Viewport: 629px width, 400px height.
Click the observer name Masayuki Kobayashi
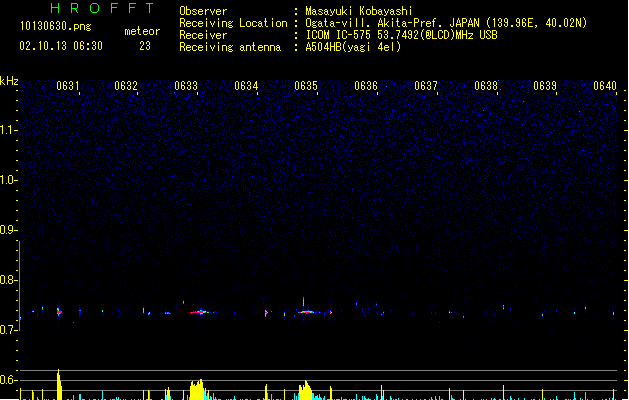coord(359,11)
